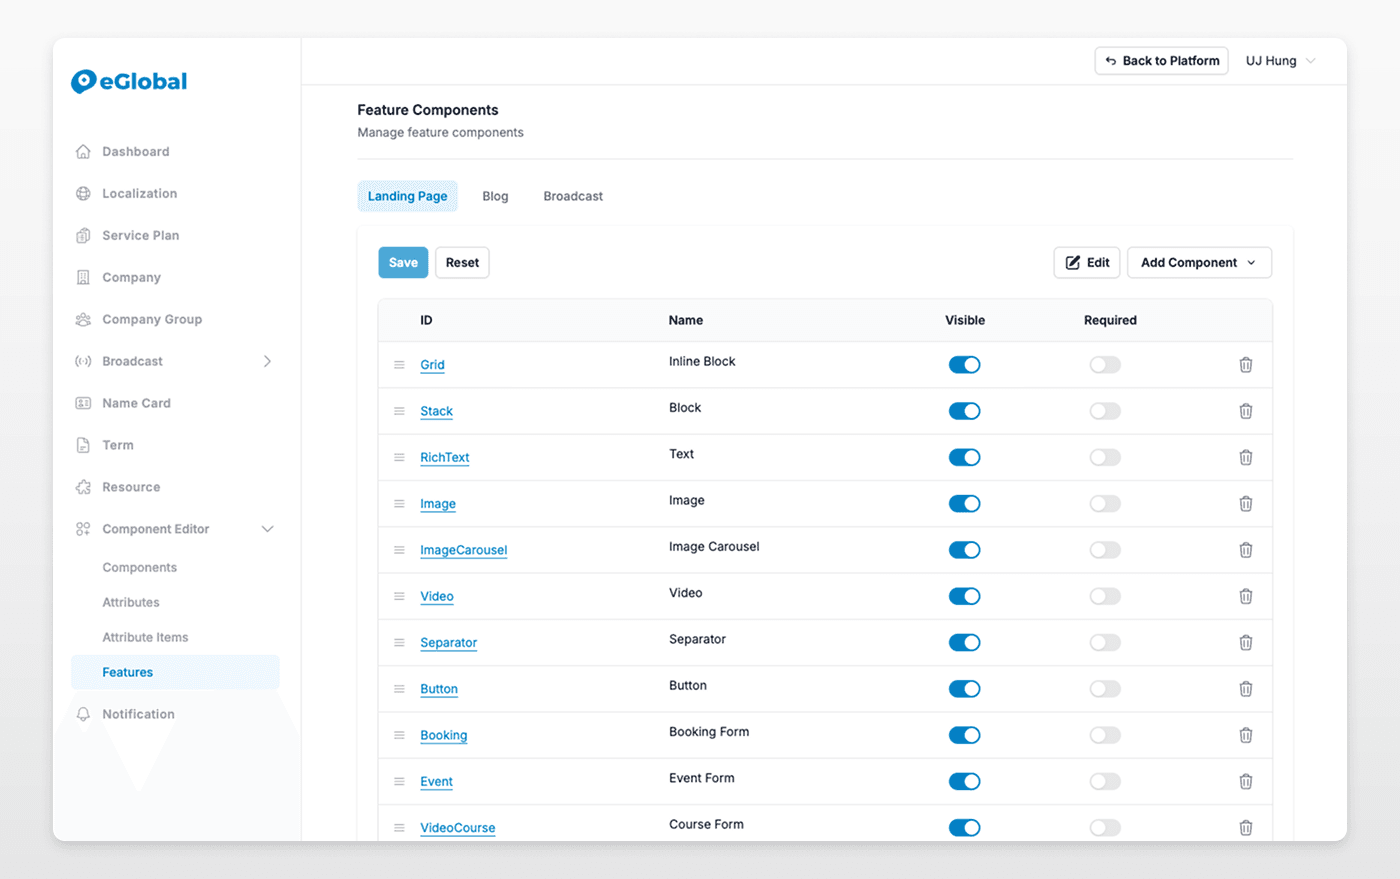
Task: Open the UJ Hung user menu
Action: pyautogui.click(x=1279, y=61)
